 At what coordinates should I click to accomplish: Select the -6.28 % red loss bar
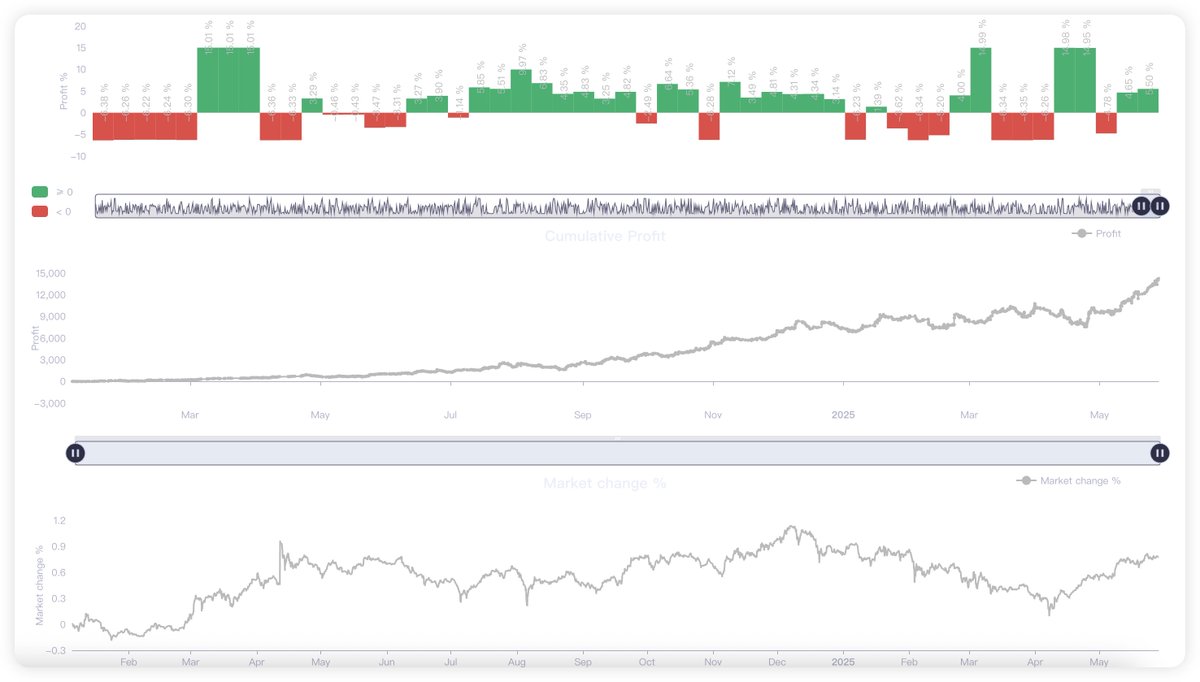709,125
